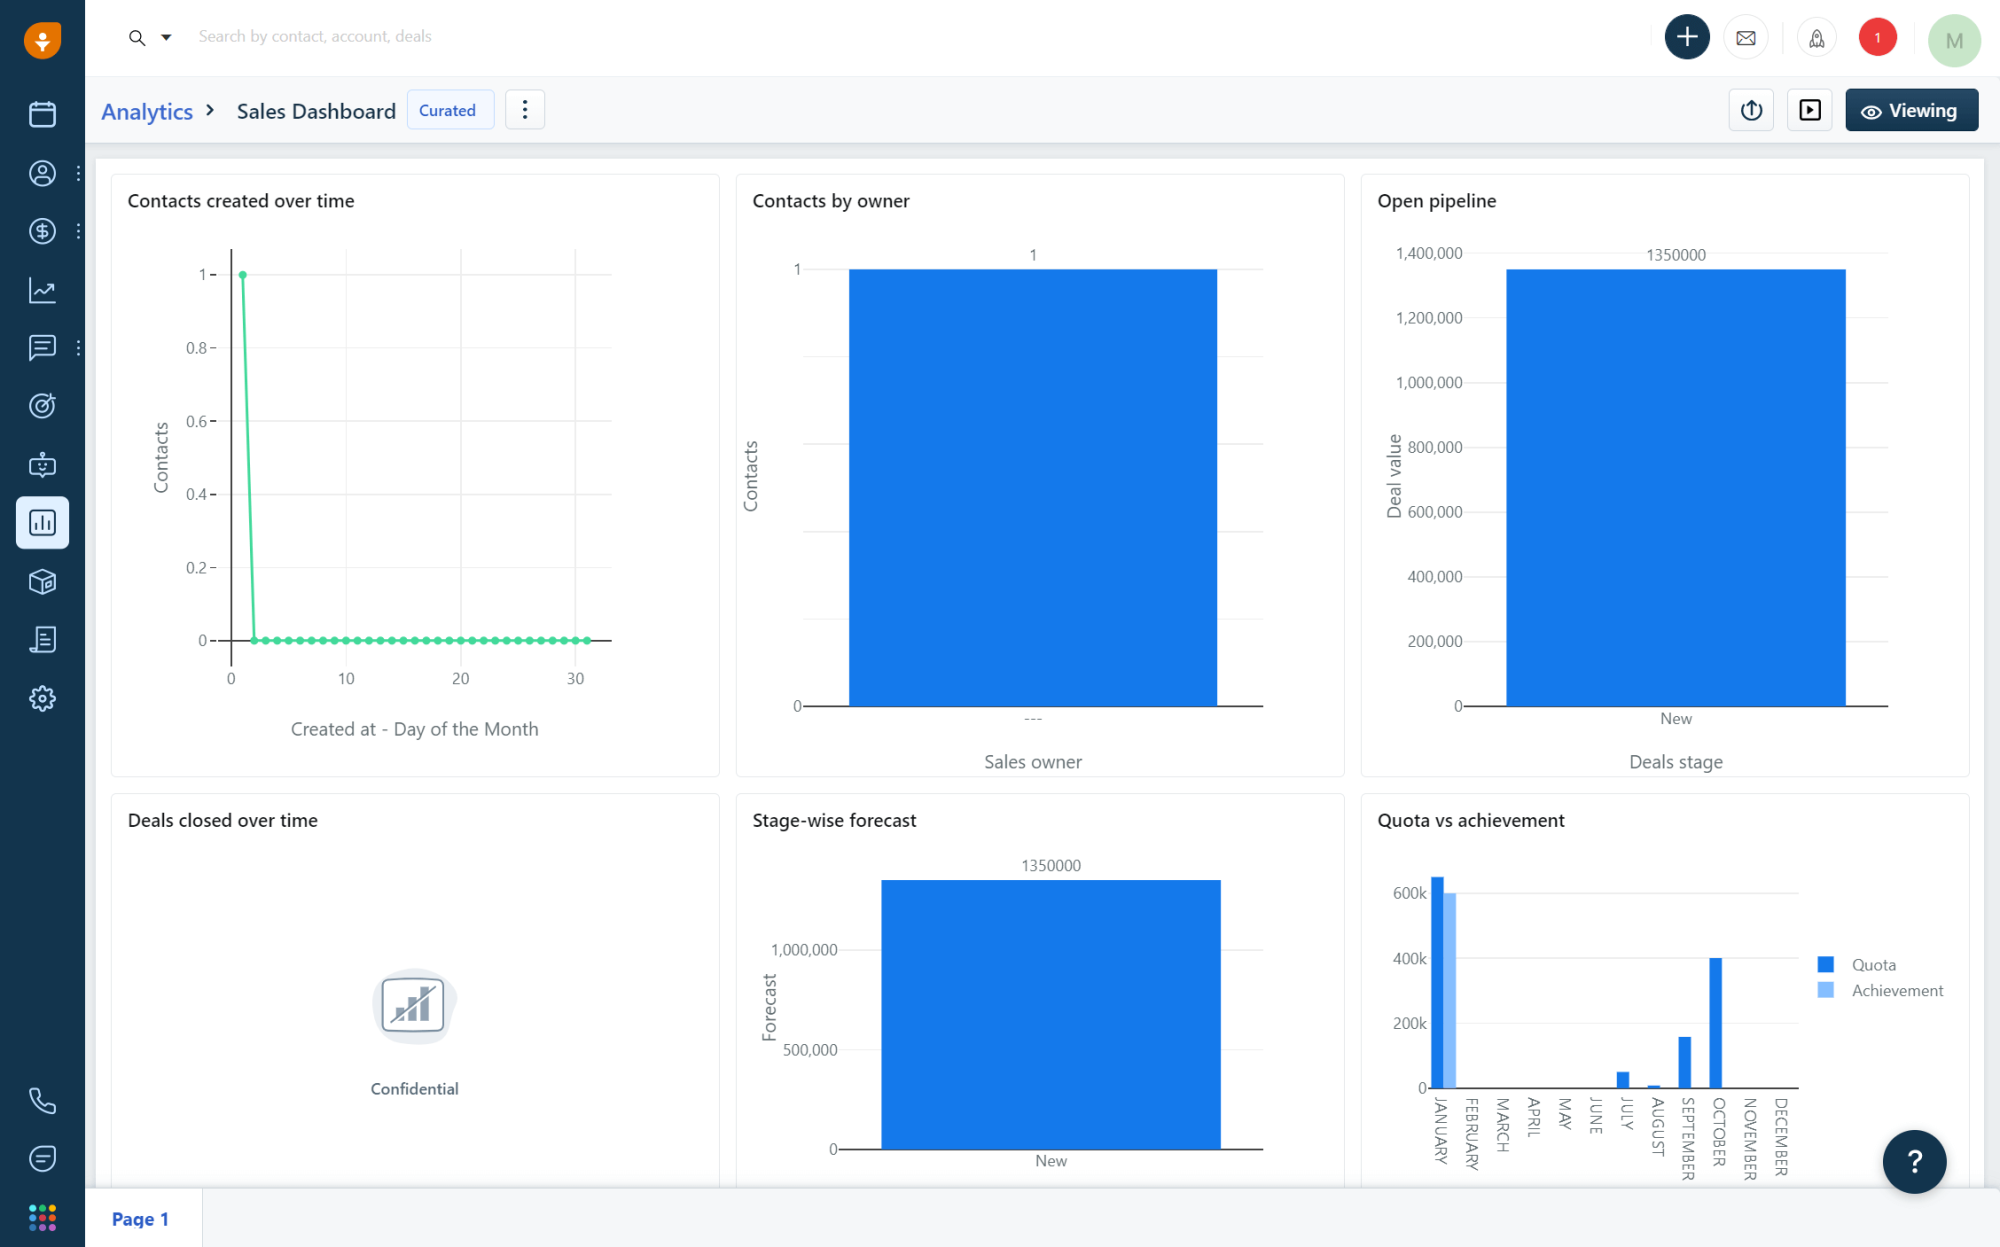Viewport: 2000px width, 1247px height.
Task: Open the Deals icon in sidebar
Action: pos(42,228)
